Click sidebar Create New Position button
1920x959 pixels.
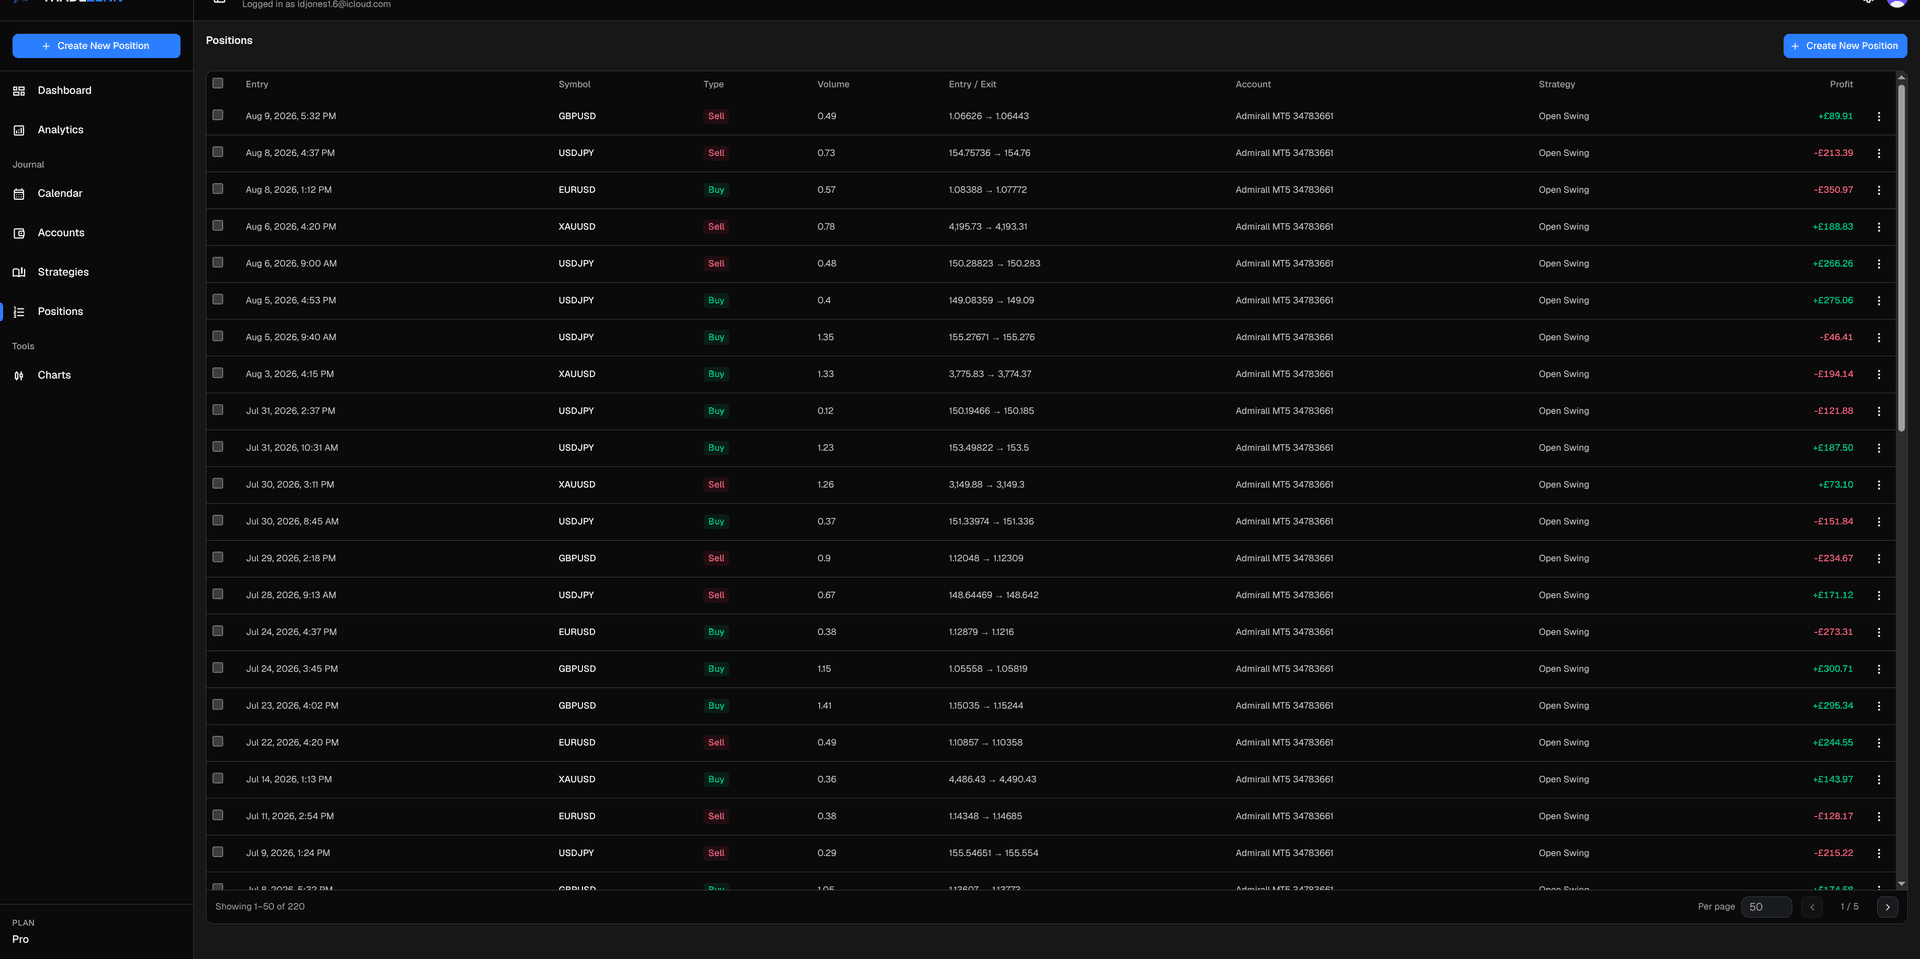96,46
